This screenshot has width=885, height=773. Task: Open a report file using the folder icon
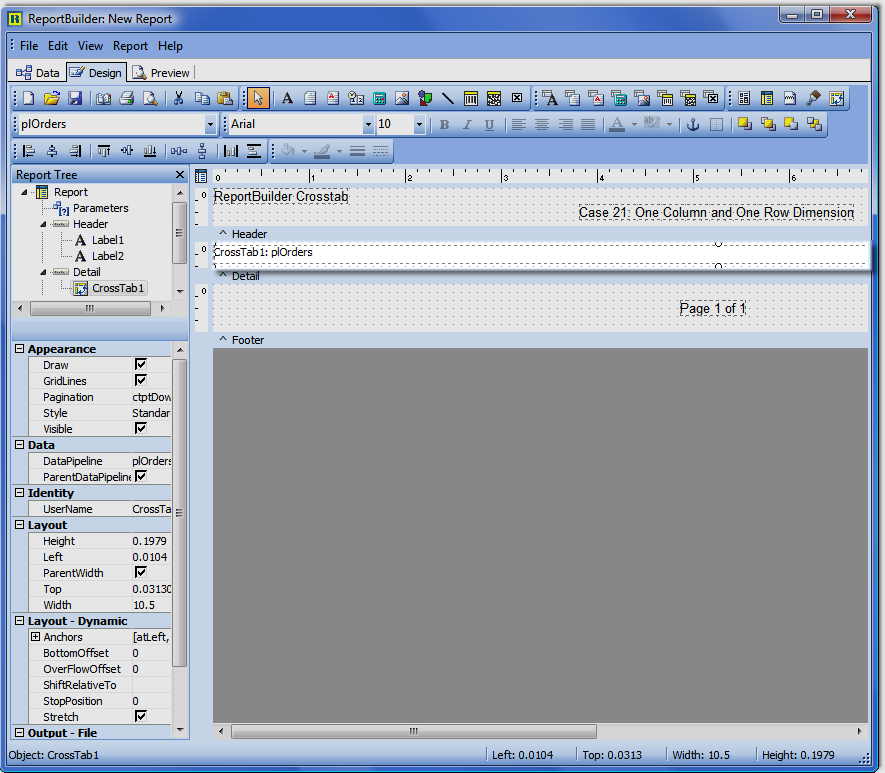52,99
